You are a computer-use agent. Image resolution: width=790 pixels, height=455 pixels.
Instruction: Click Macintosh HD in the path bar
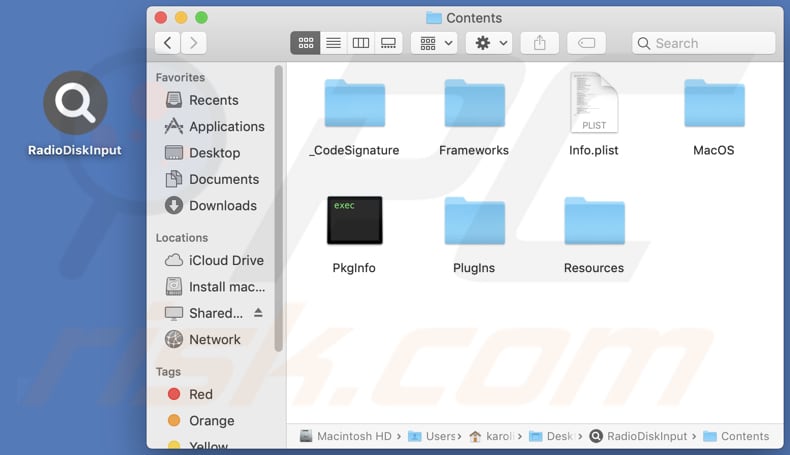[346, 436]
